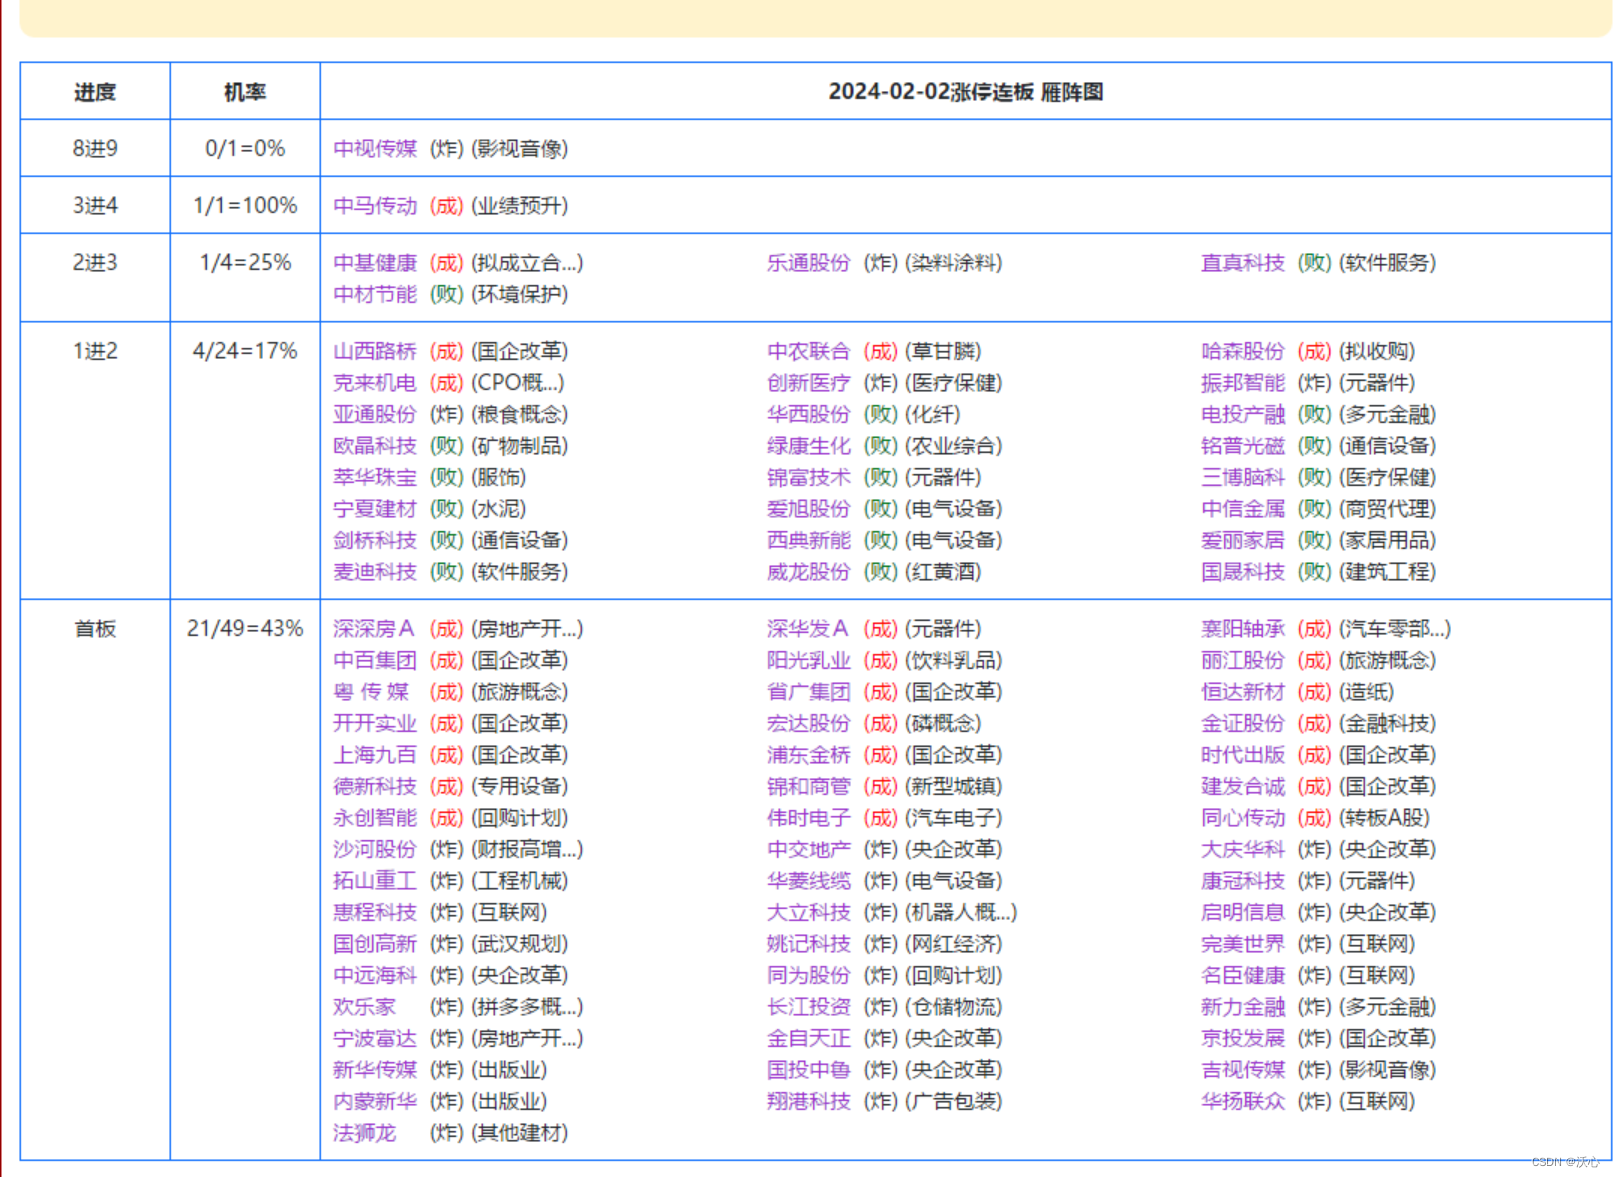Click the 首板 progress cell
Screen dimensions: 1615x1177
(95, 880)
